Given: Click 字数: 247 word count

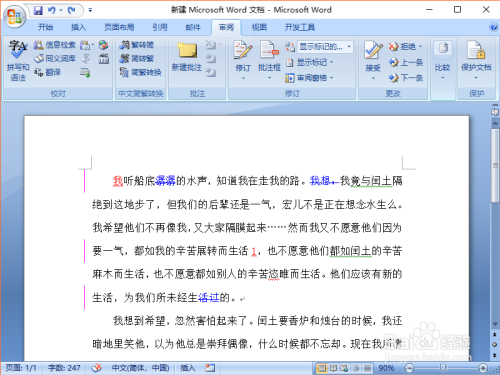Looking at the screenshot, I should (x=64, y=368).
